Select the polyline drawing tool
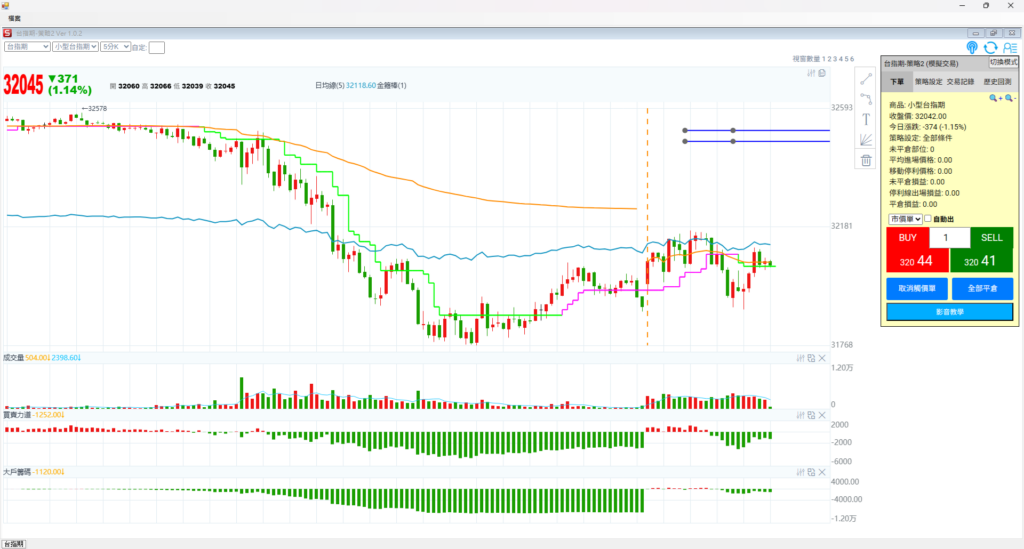1024x549 pixels. point(866,98)
